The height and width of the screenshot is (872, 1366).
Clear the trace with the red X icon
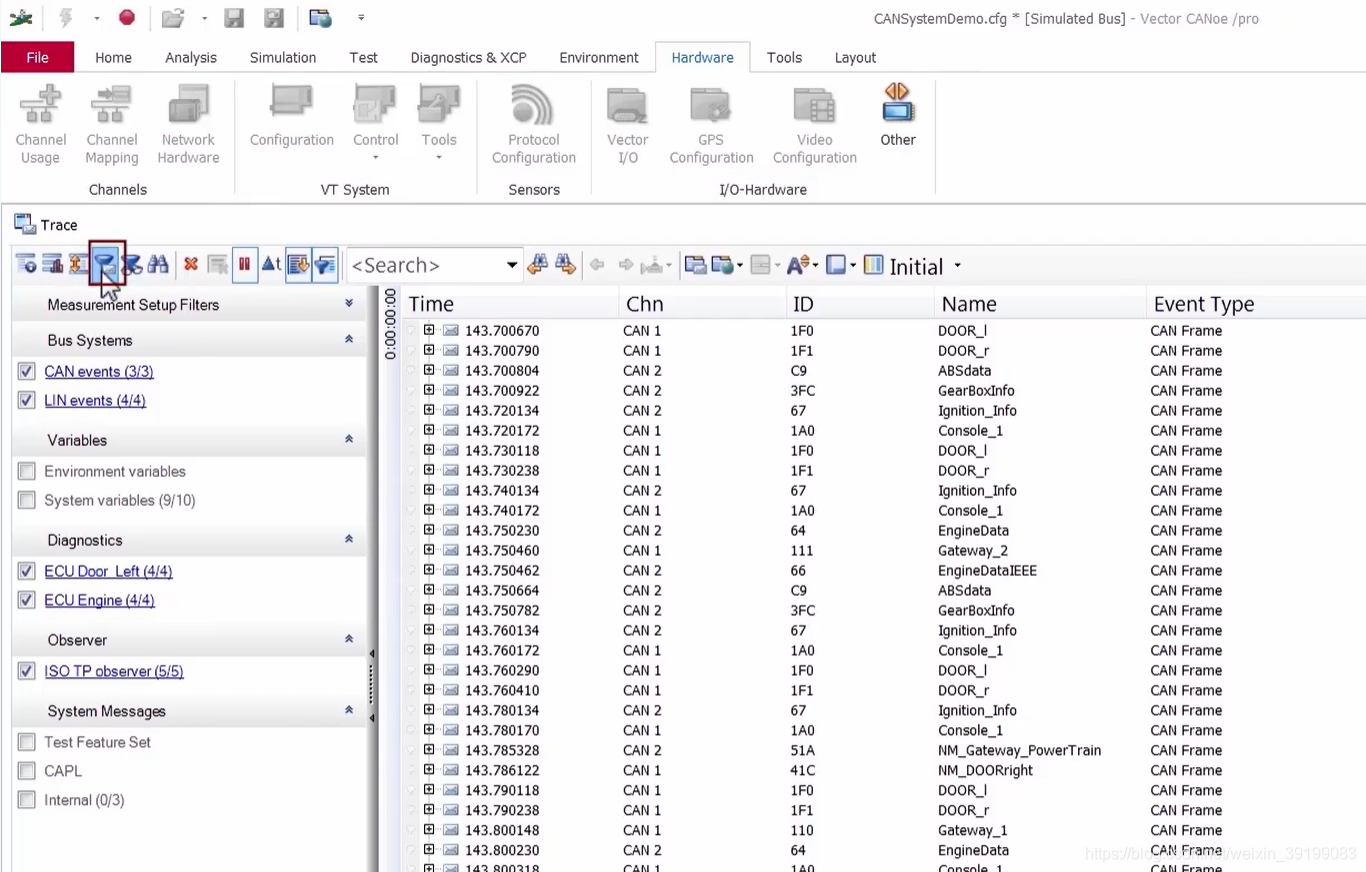(x=190, y=265)
